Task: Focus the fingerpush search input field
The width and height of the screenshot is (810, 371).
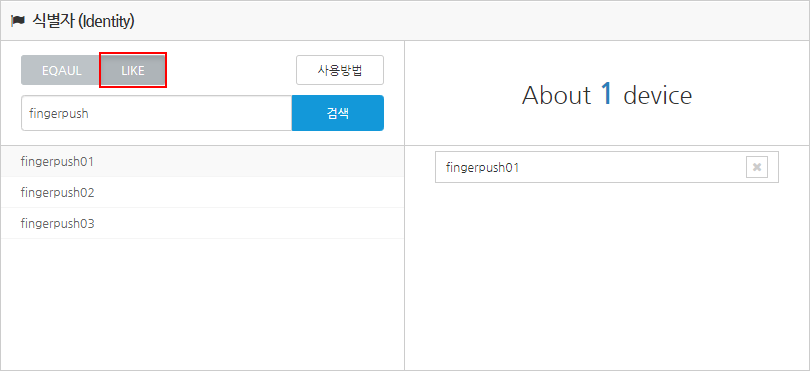Action: pyautogui.click(x=157, y=113)
